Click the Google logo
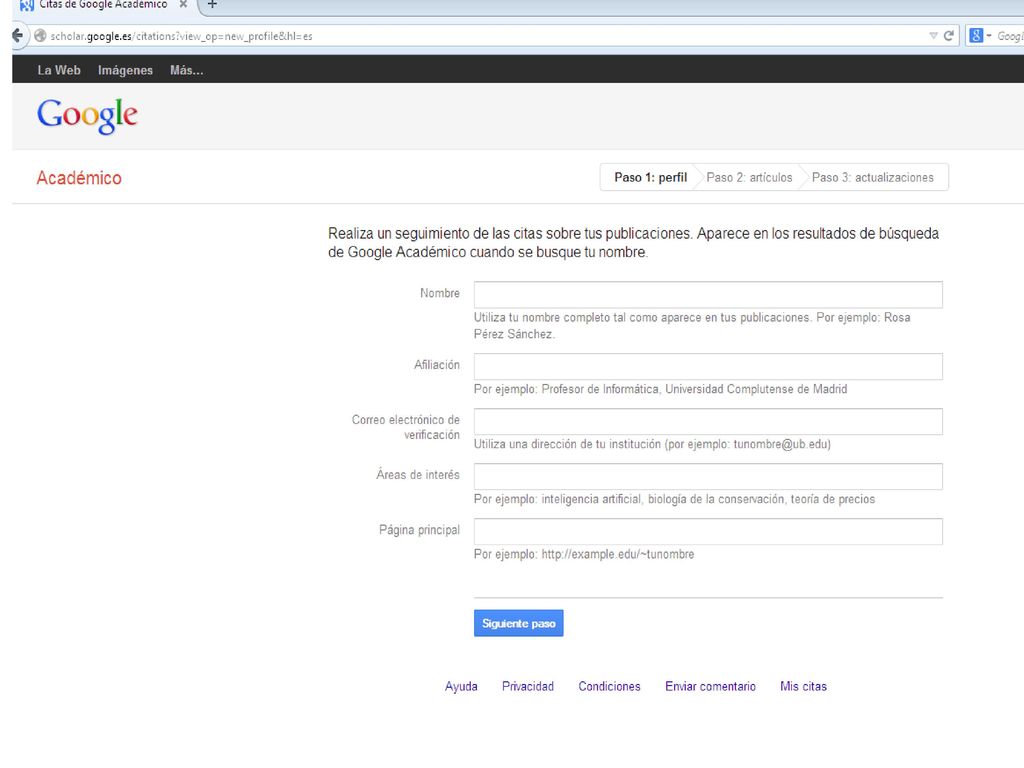The width and height of the screenshot is (1024, 768). click(x=87, y=116)
